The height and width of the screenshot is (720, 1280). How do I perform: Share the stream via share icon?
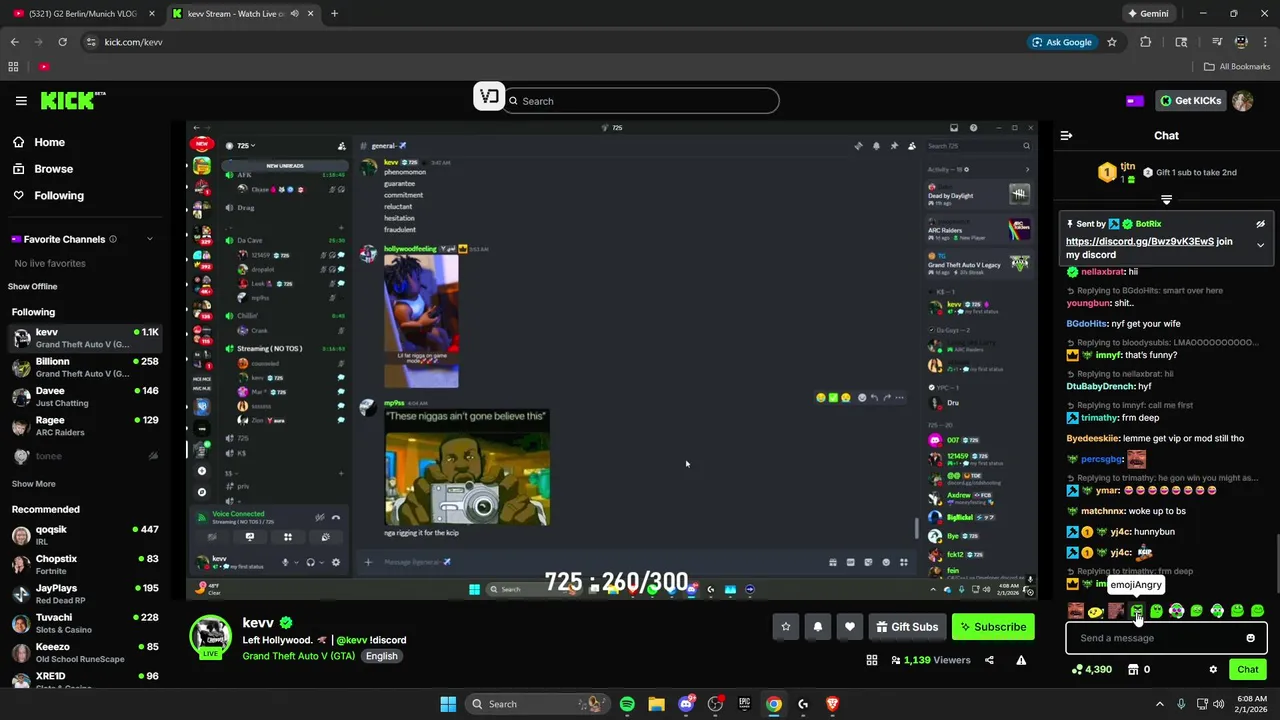[x=989, y=660]
